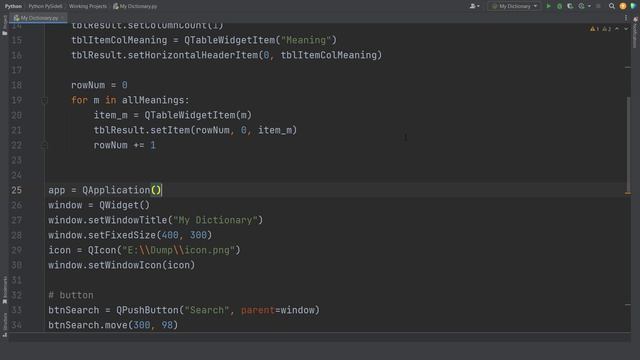
Task: Run the My Dictionary configuration
Action: pyautogui.click(x=549, y=6)
